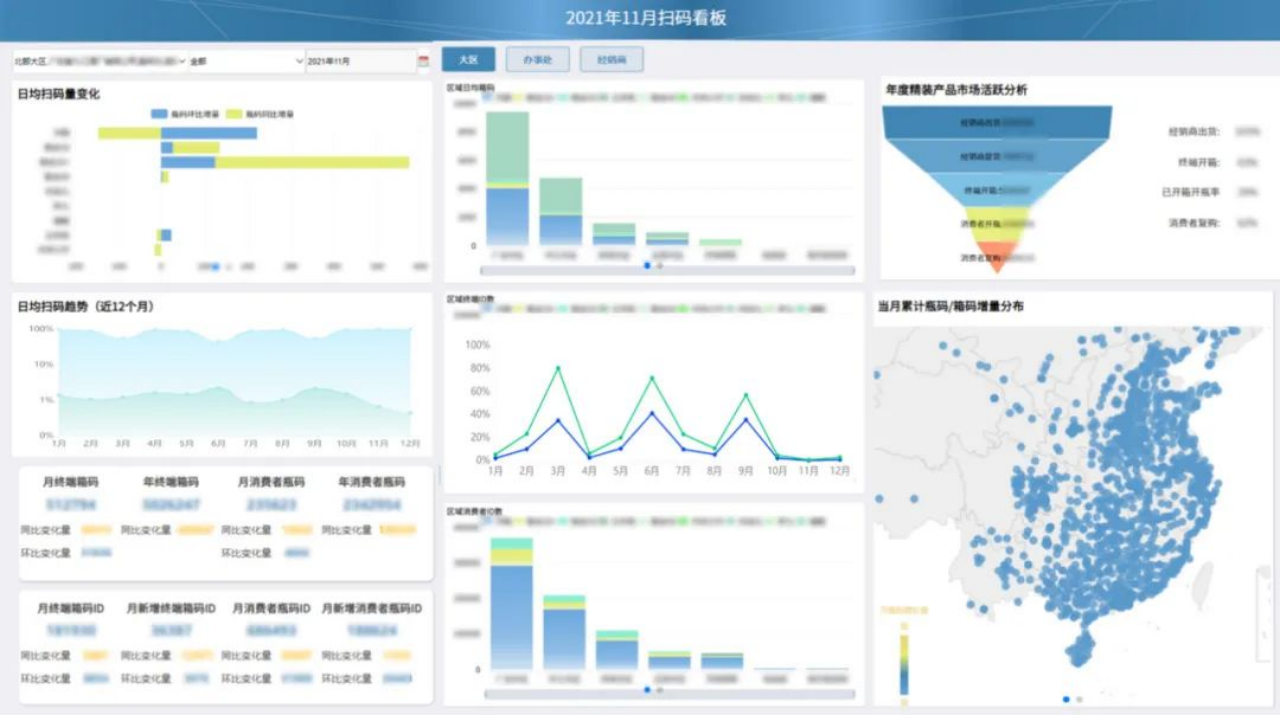1280x715 pixels.
Task: Open the 2021年11月 date picker field
Action: point(360,61)
